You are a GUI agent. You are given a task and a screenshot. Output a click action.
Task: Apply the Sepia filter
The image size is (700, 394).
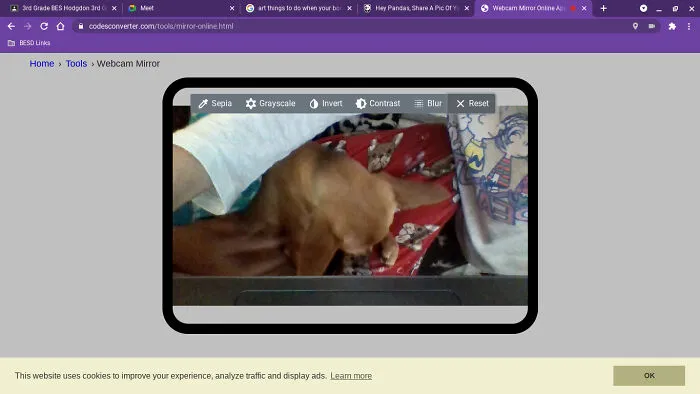point(215,104)
